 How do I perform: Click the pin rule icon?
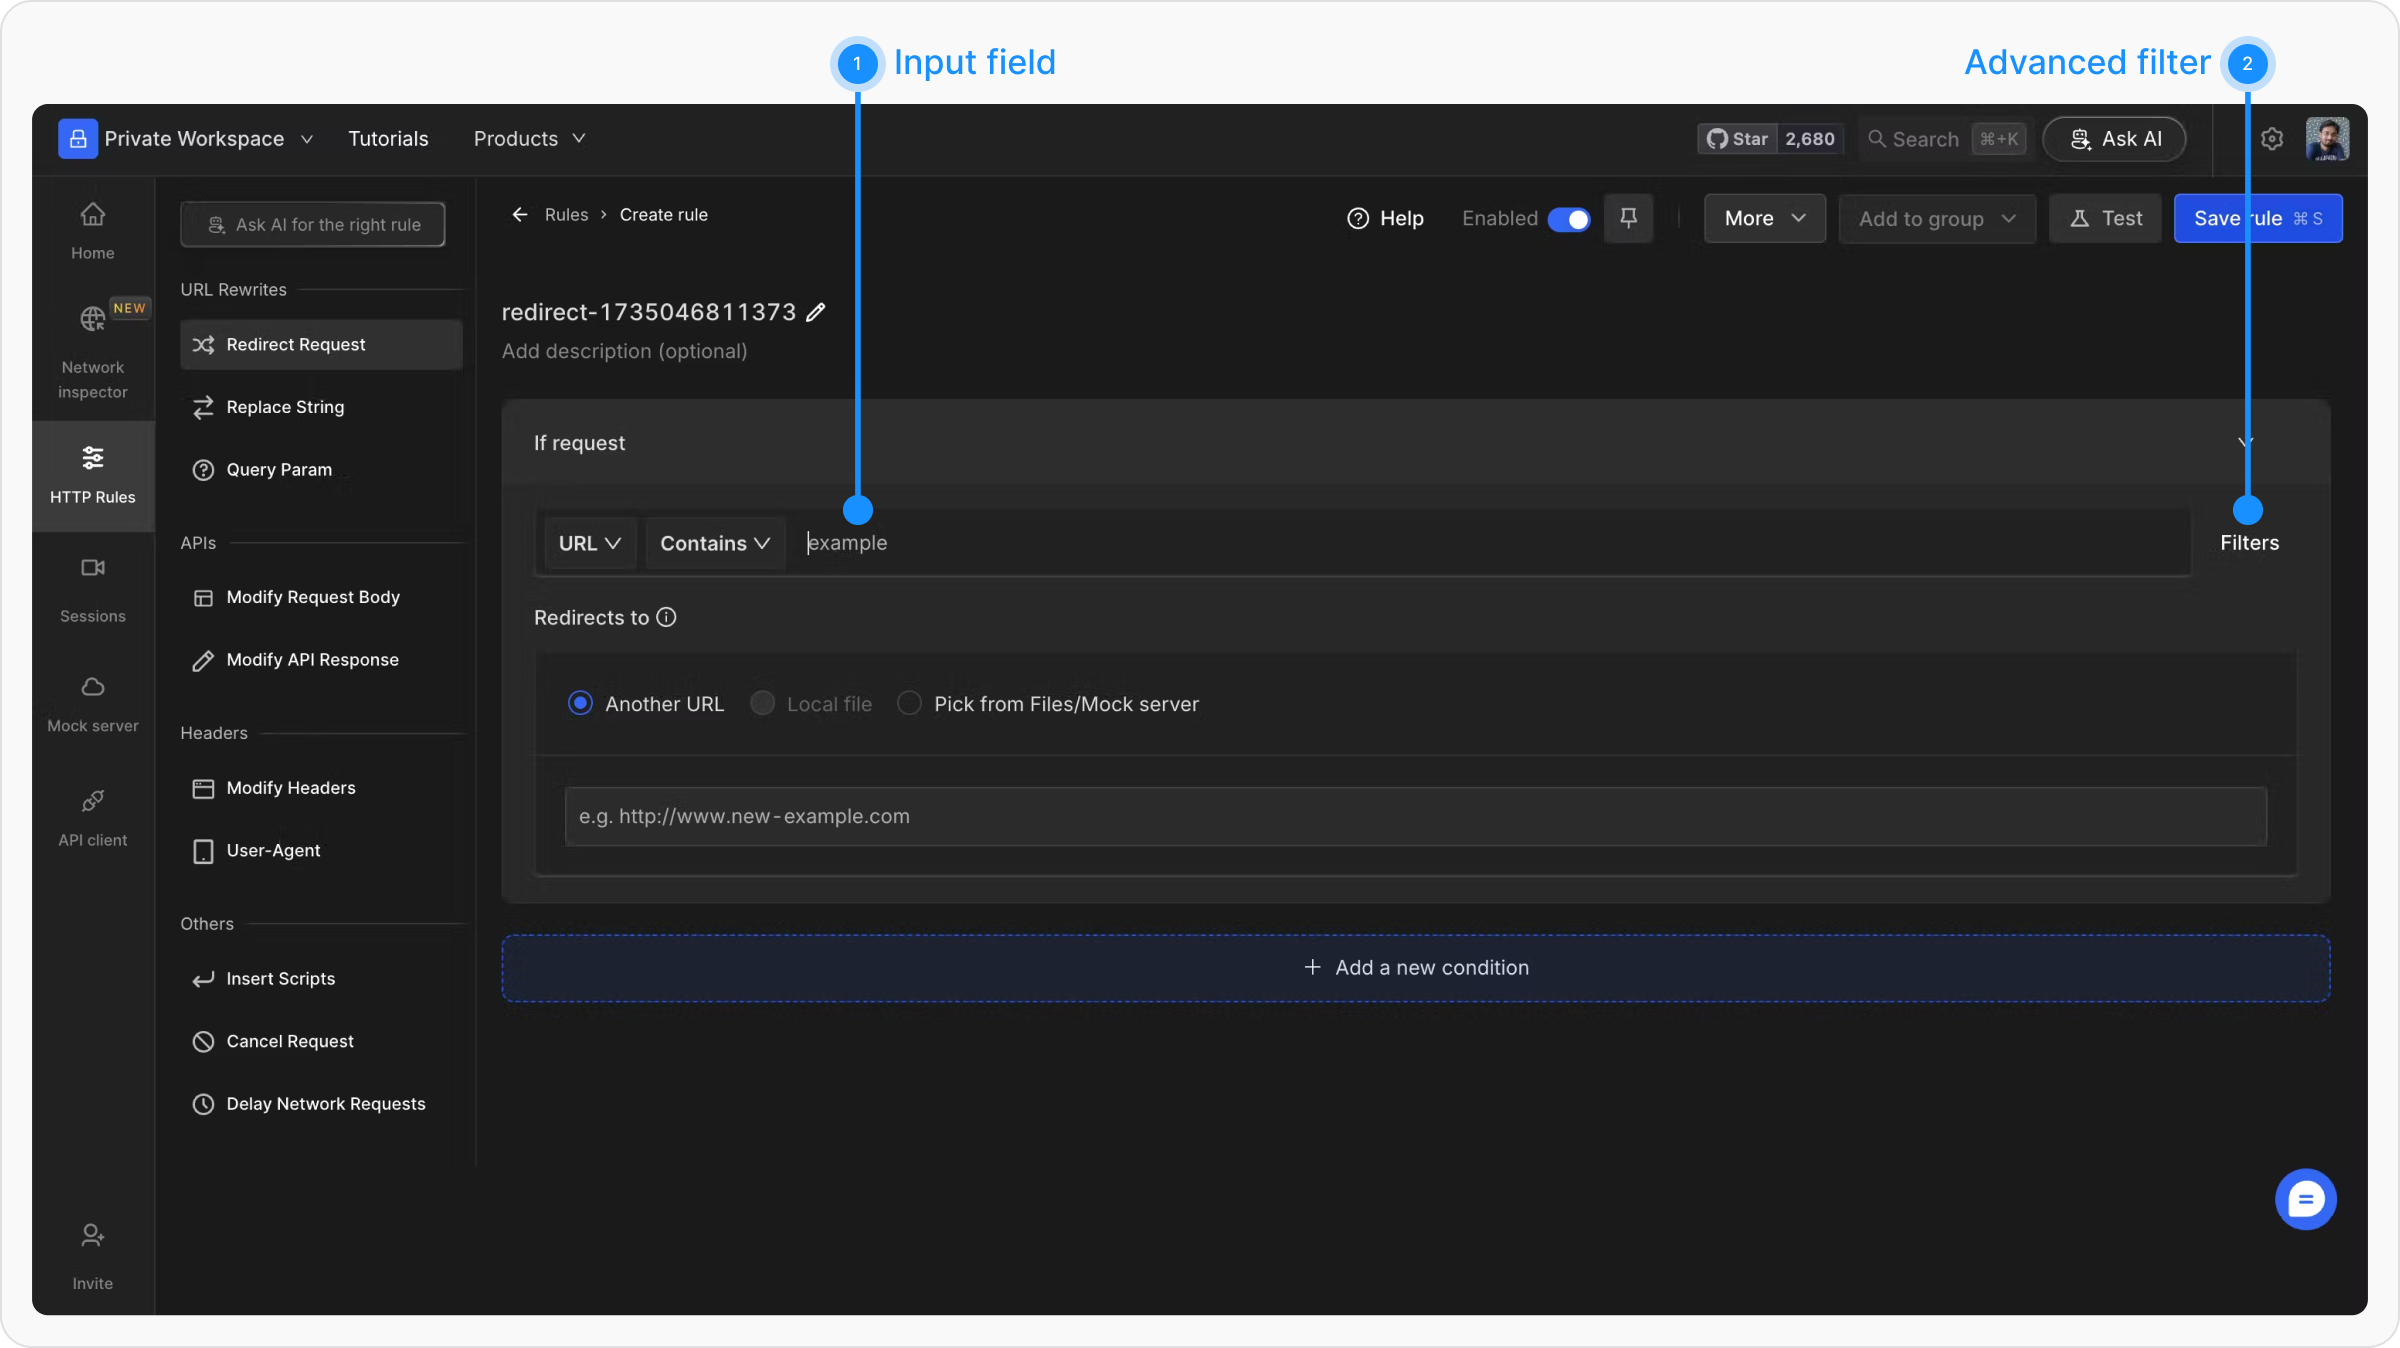[1628, 218]
